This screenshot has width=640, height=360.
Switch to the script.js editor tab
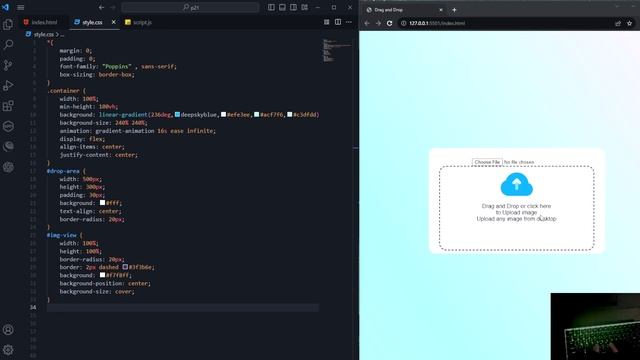(x=139, y=22)
